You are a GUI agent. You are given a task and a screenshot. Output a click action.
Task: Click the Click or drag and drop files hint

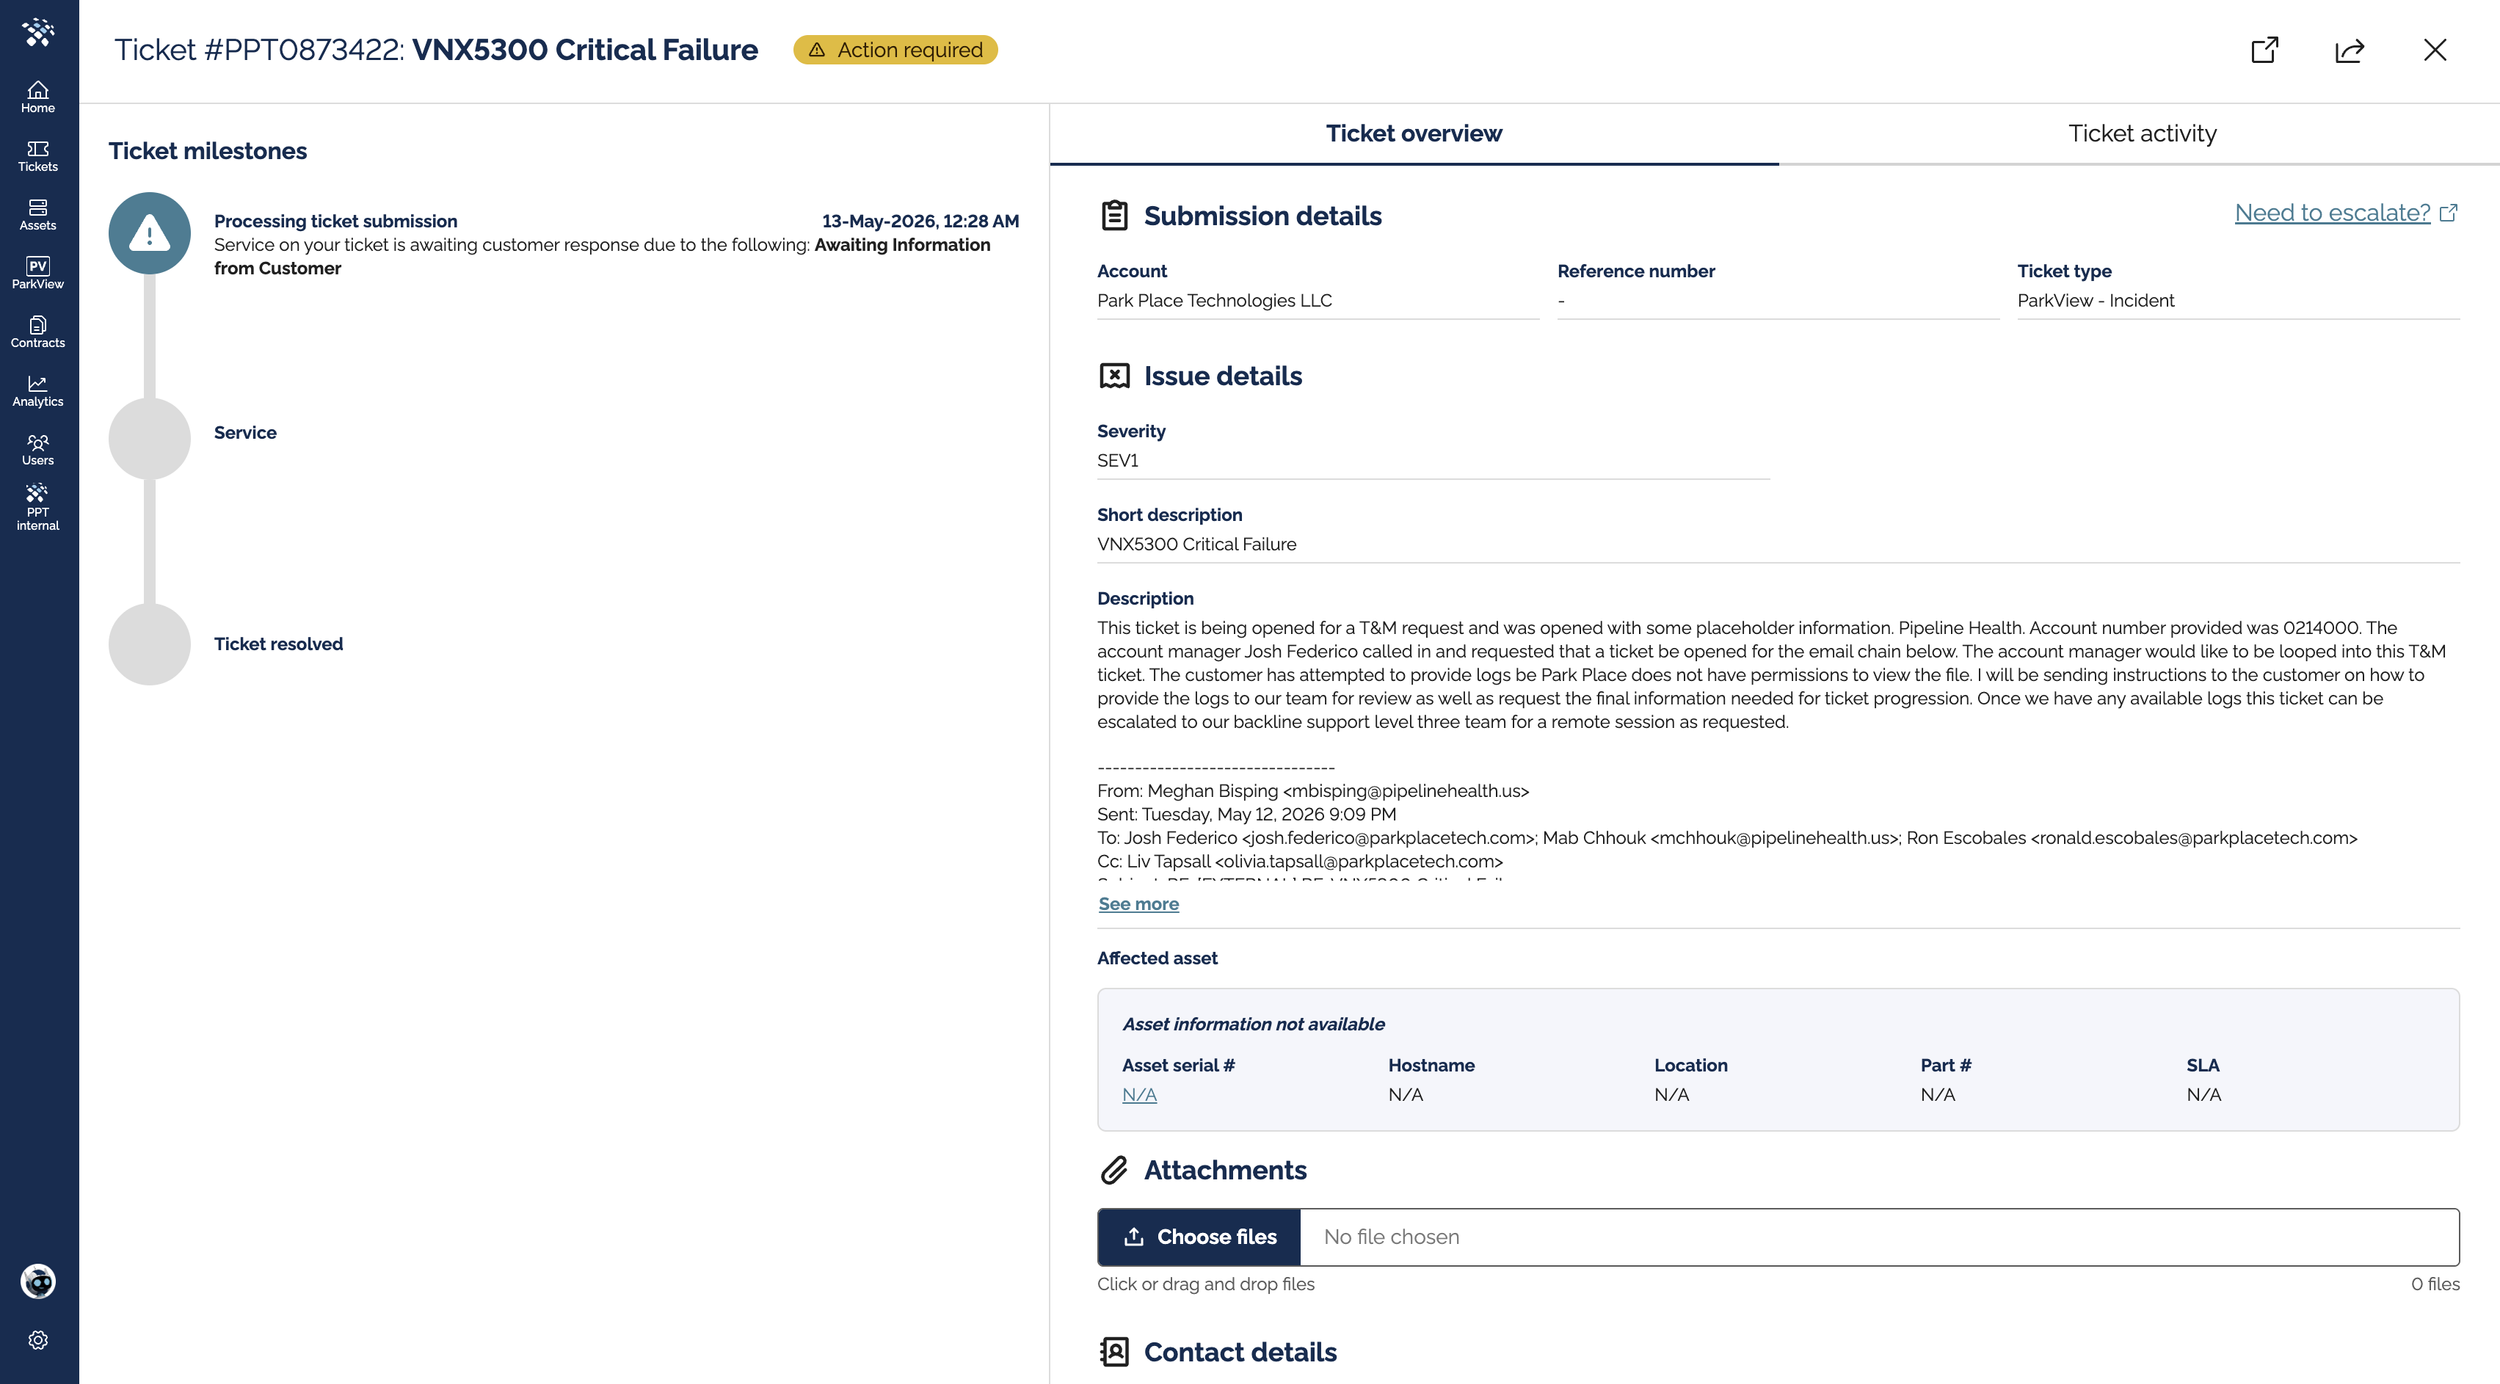1205,1284
